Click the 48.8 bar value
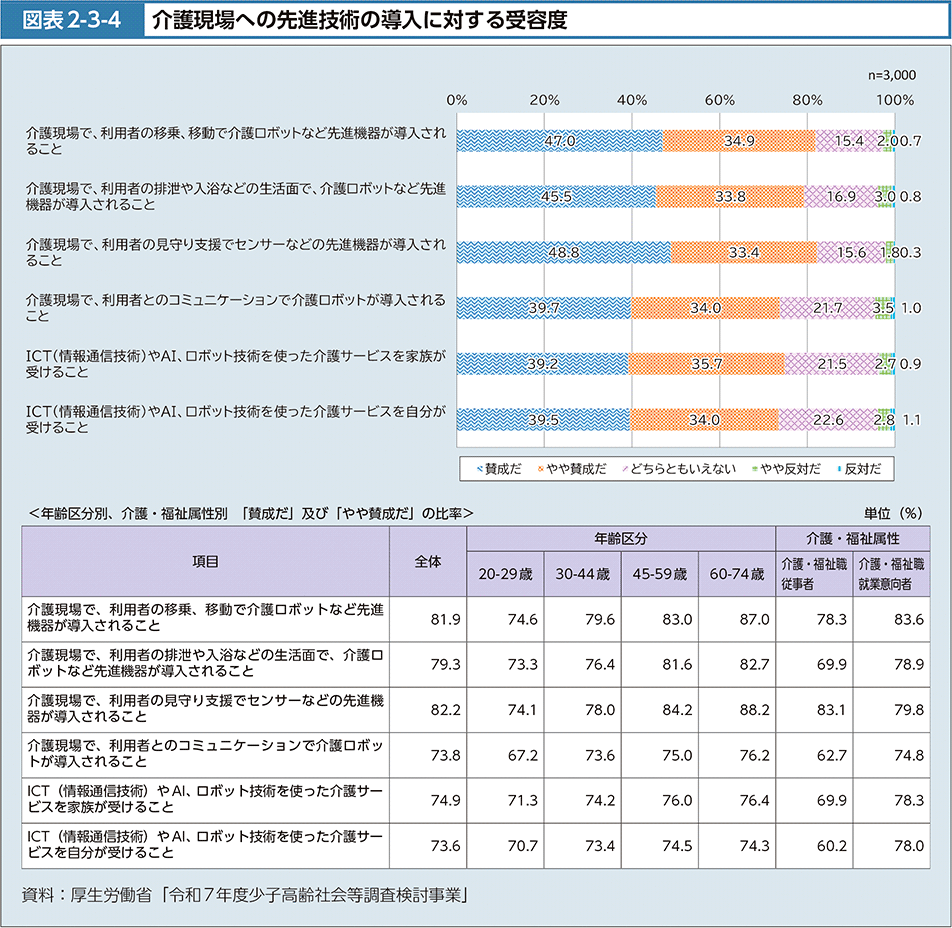 (563, 253)
